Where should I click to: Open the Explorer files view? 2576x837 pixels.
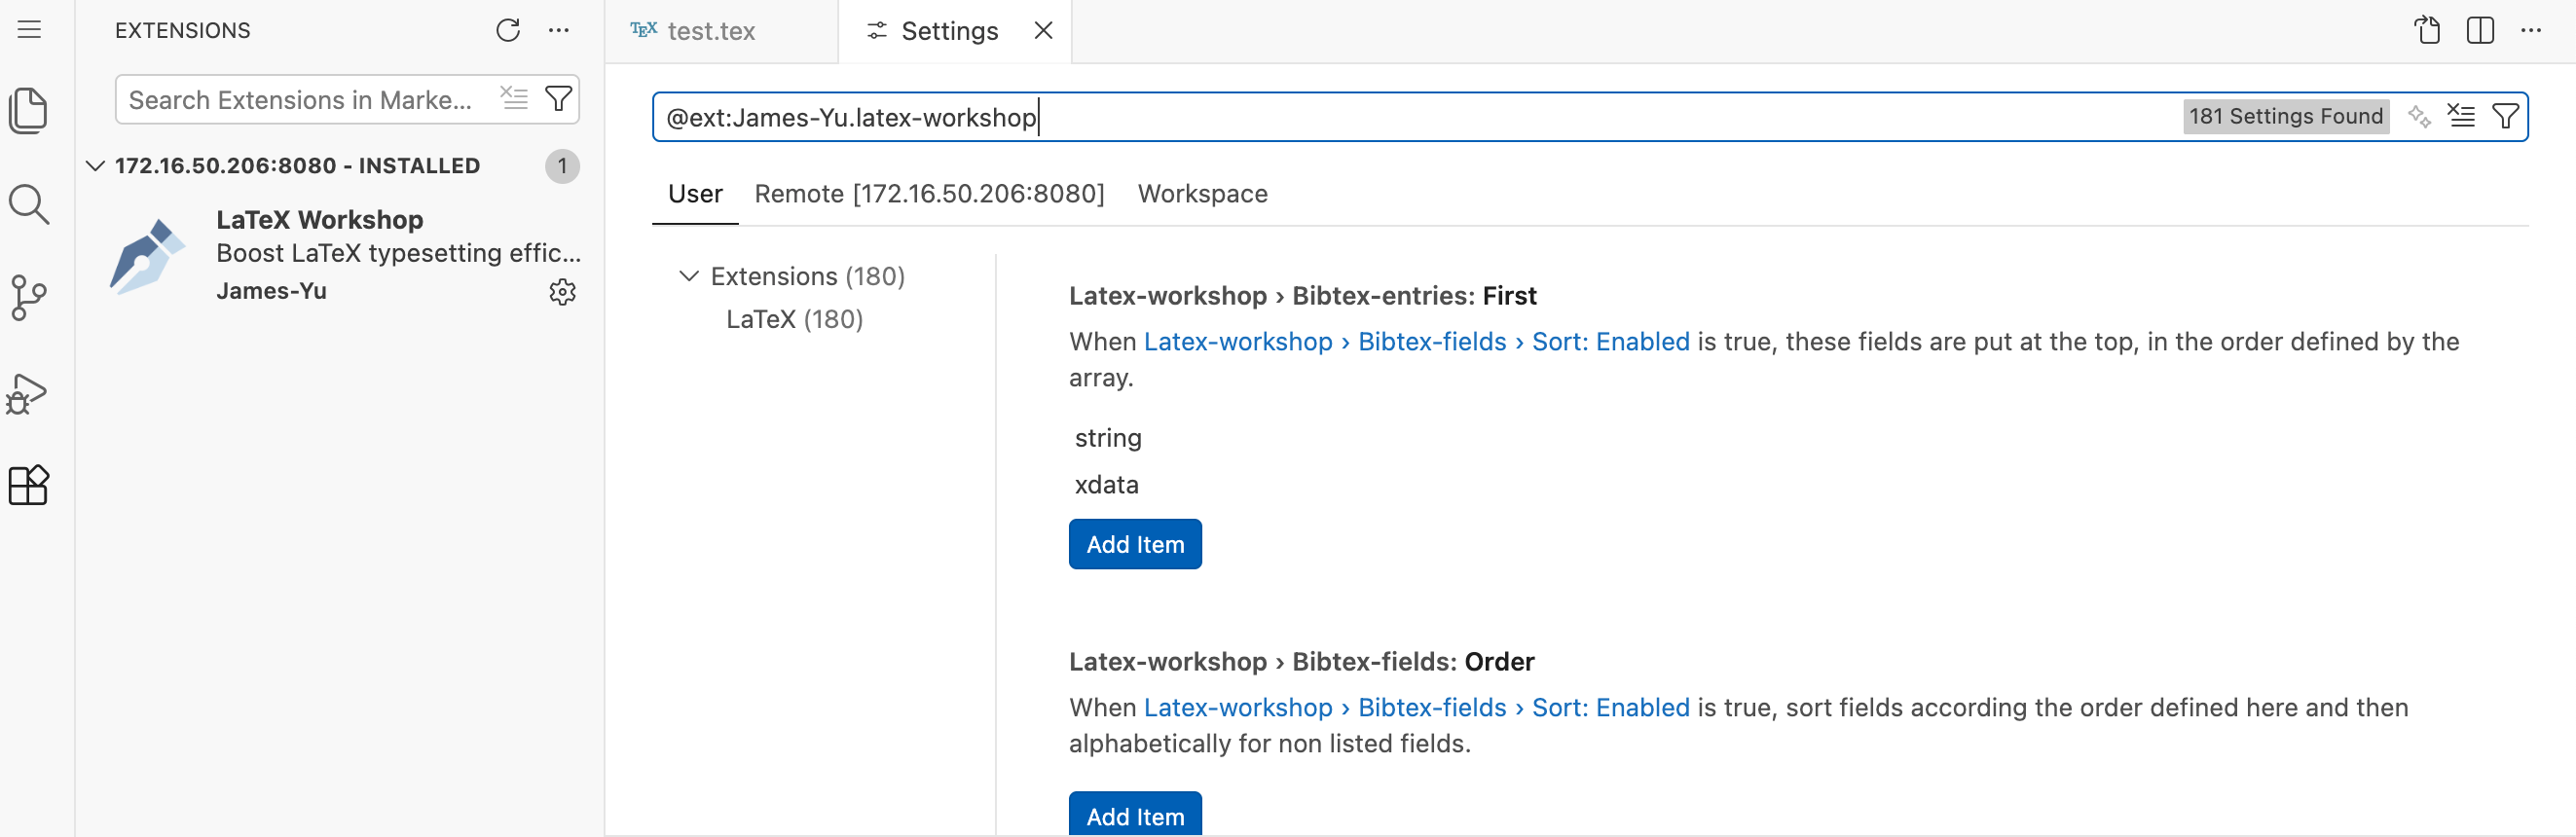pyautogui.click(x=29, y=110)
